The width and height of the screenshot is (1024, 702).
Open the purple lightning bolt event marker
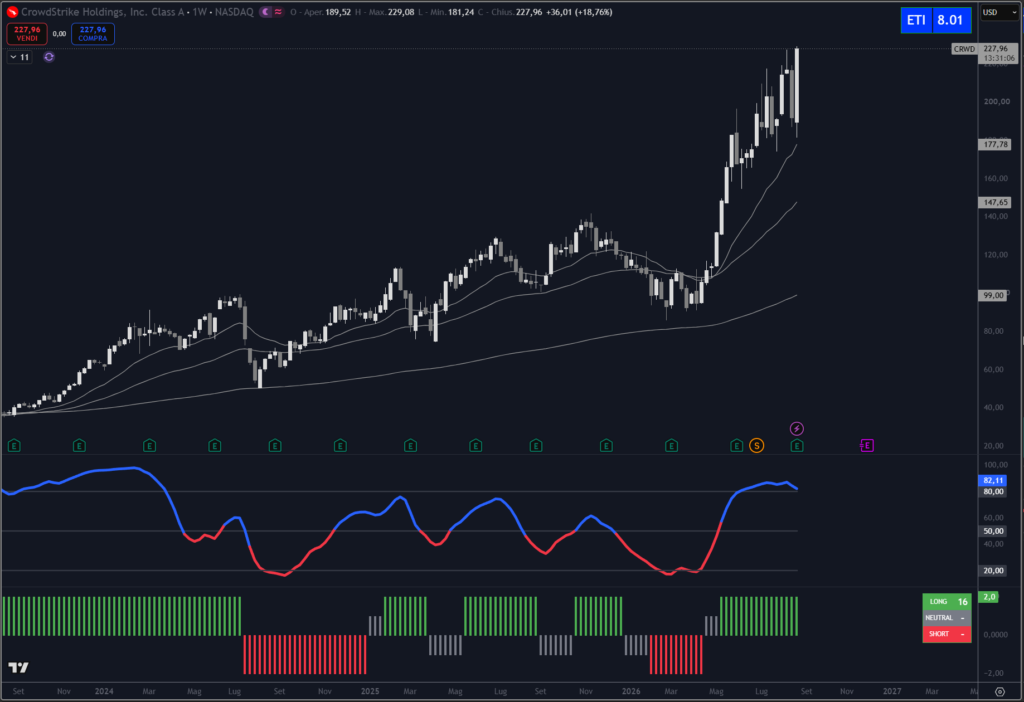coord(797,428)
